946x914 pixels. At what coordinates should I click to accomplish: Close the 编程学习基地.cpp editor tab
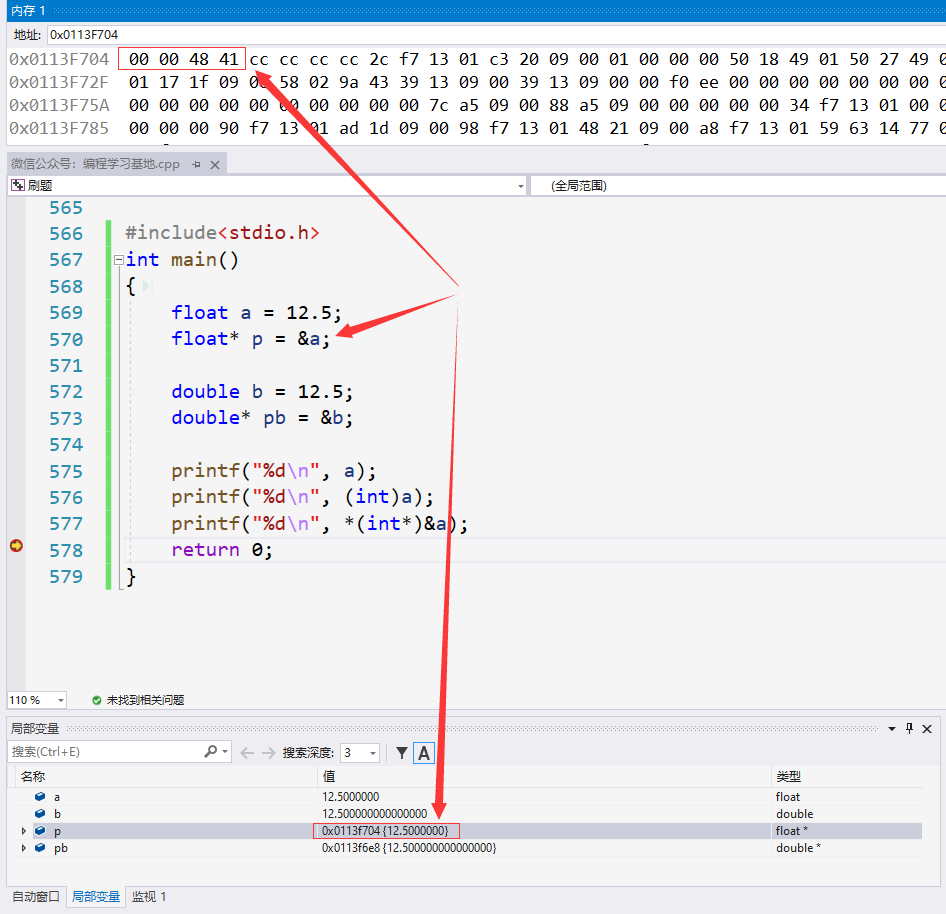coord(215,164)
